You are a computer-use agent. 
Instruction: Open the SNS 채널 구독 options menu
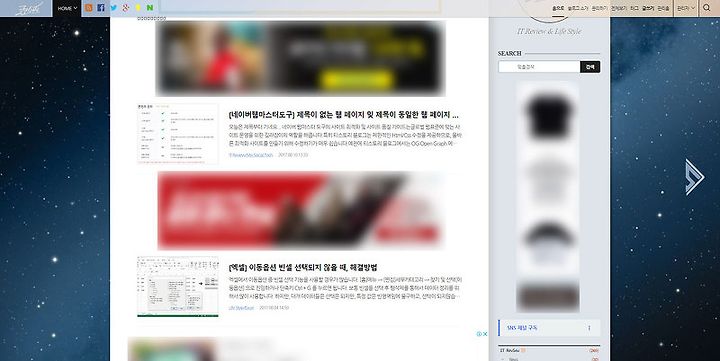tap(589, 328)
